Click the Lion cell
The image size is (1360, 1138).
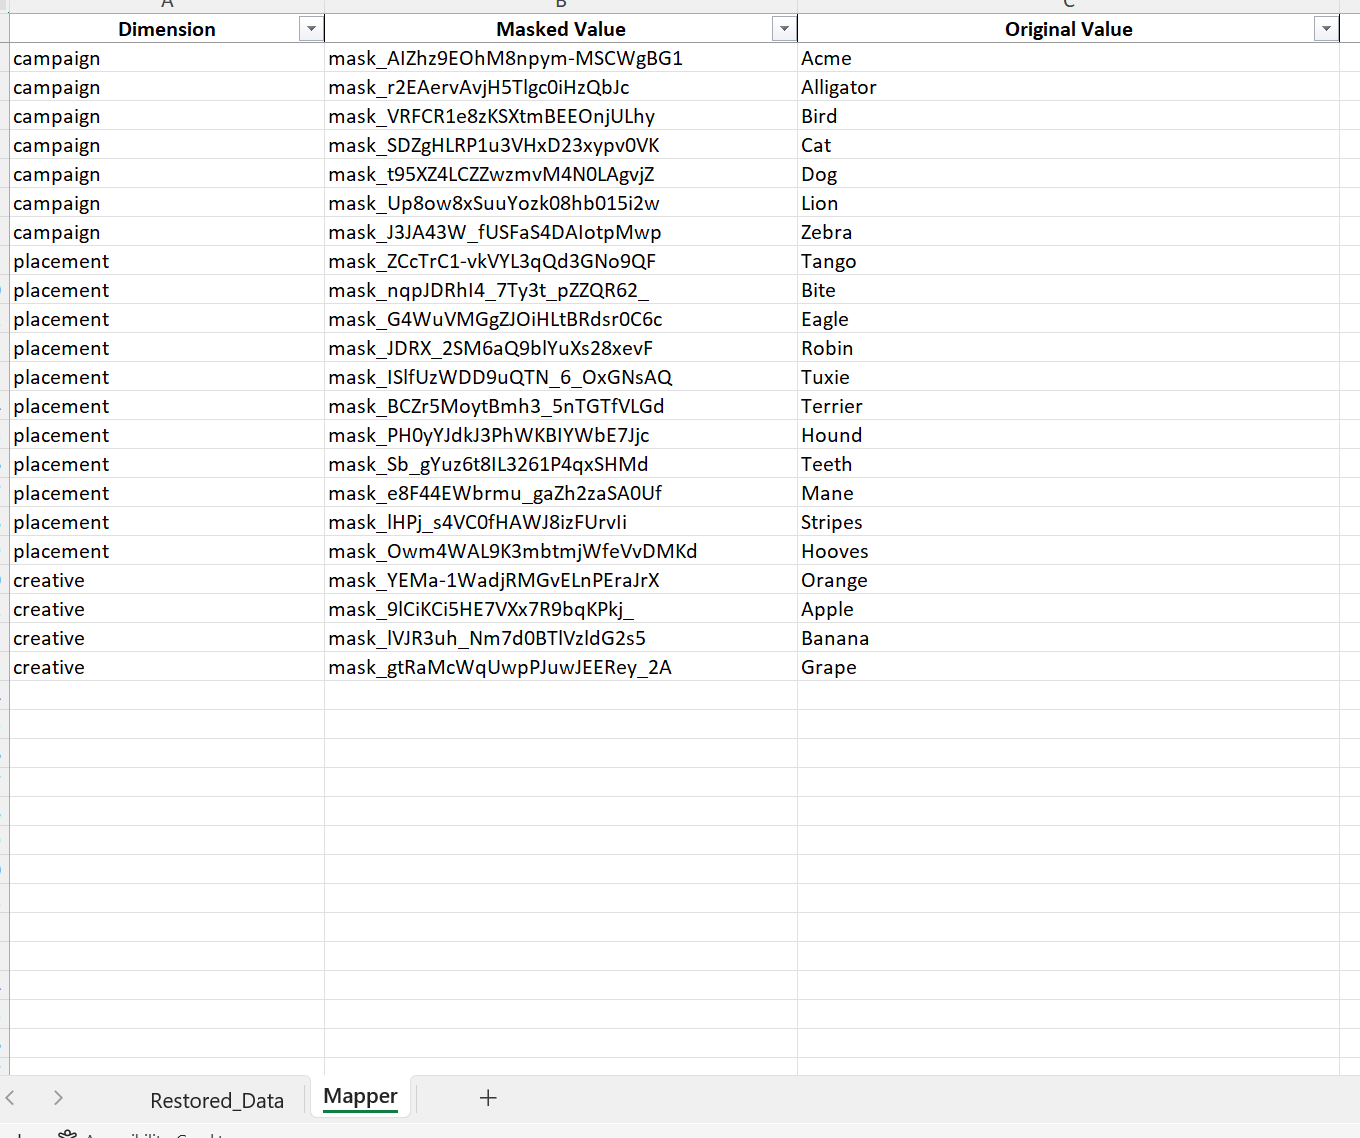[1068, 203]
